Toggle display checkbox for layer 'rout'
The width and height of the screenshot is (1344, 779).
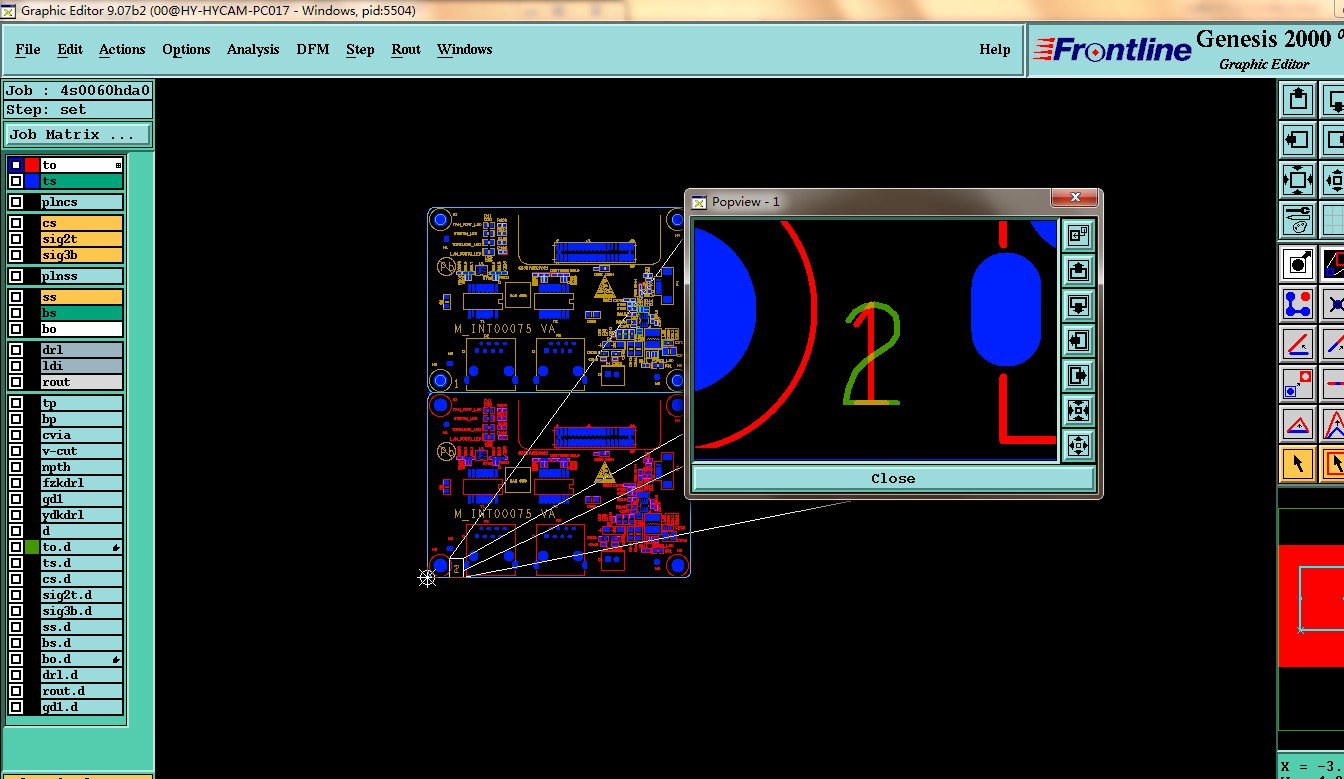click(x=16, y=382)
